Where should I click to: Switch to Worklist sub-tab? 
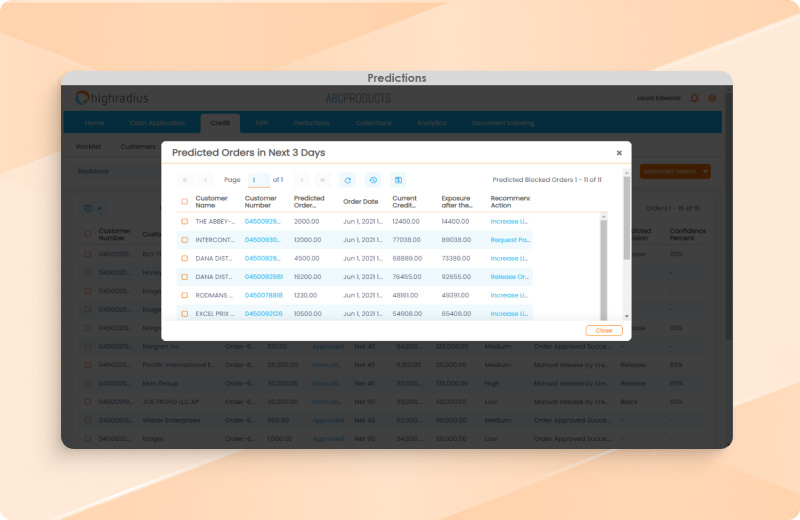(x=88, y=146)
